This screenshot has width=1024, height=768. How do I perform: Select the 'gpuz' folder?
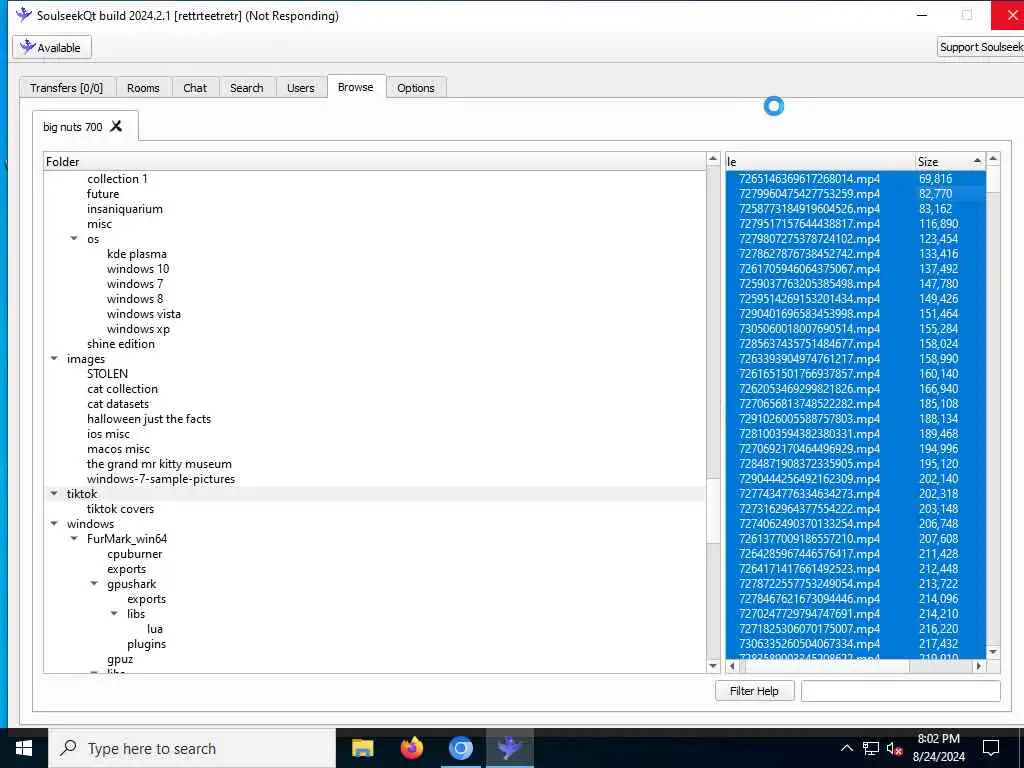pos(120,659)
